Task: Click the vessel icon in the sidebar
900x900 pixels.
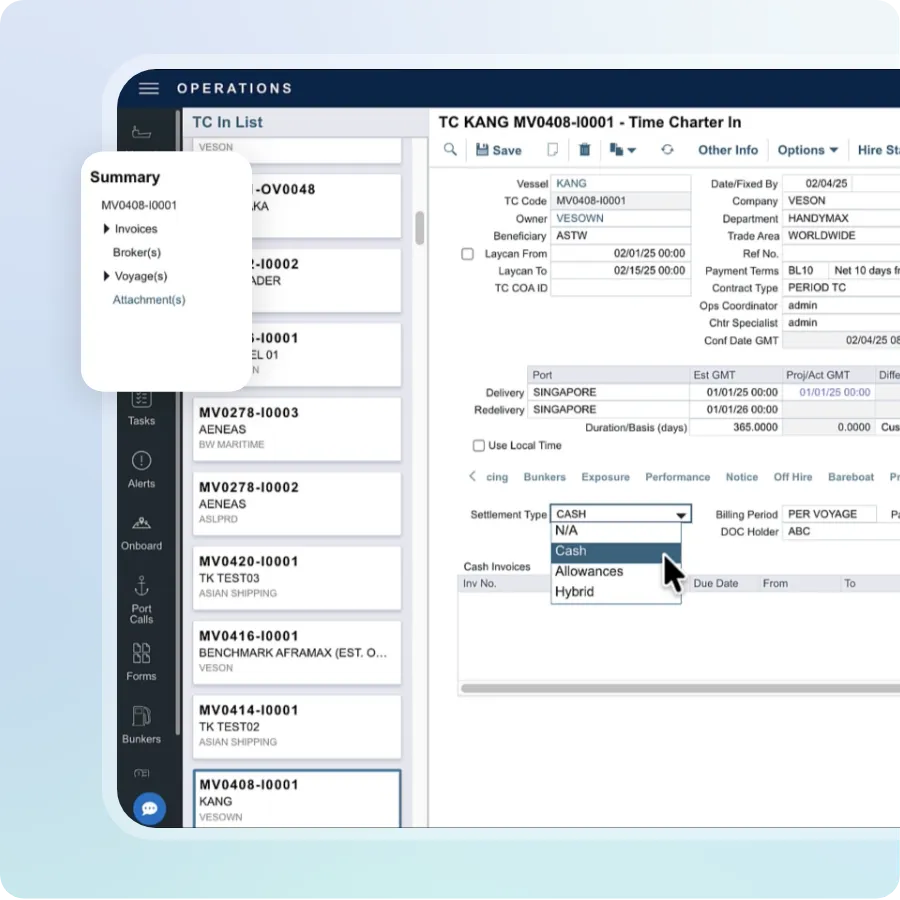Action: point(141,133)
